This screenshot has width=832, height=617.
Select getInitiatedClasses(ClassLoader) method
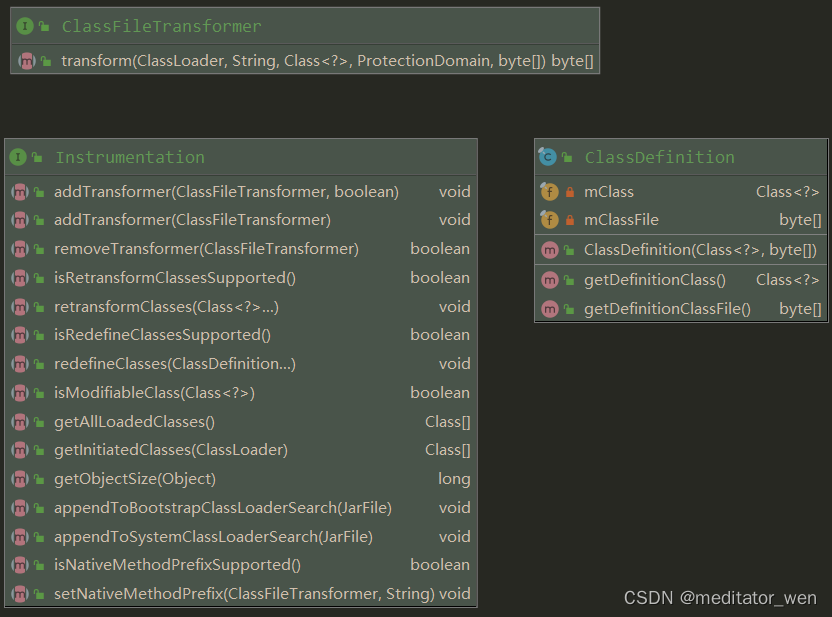171,450
